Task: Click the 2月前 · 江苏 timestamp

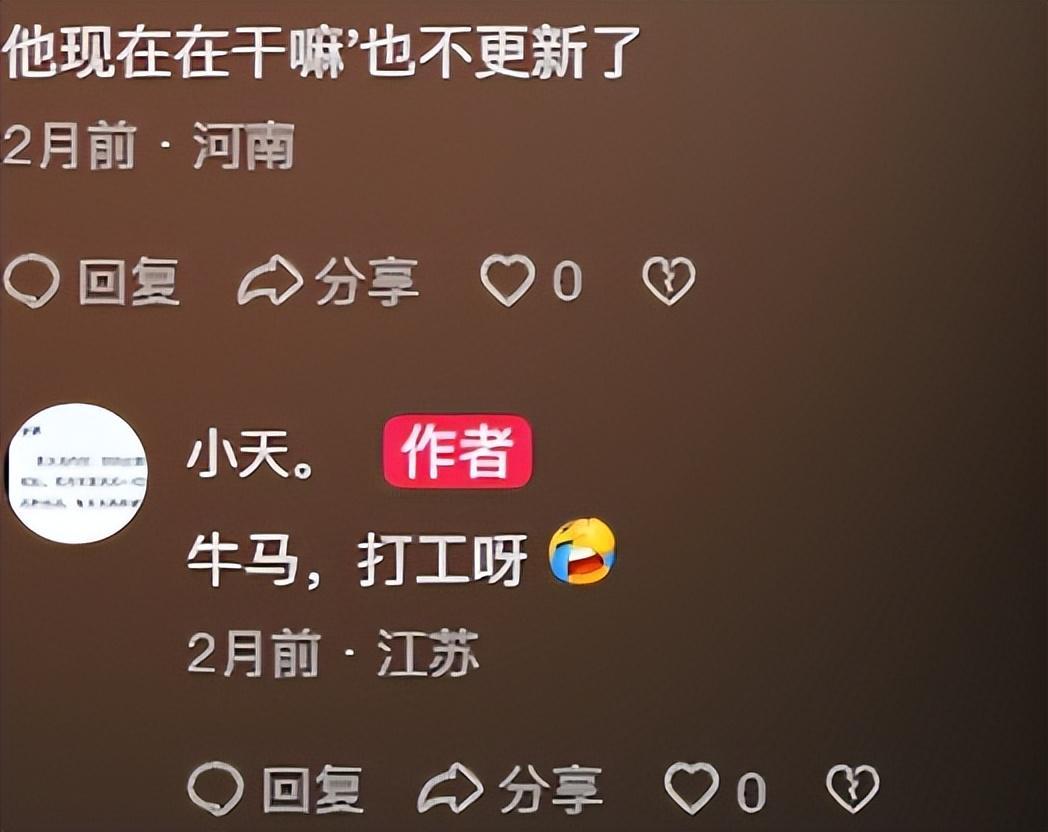Action: 334,654
